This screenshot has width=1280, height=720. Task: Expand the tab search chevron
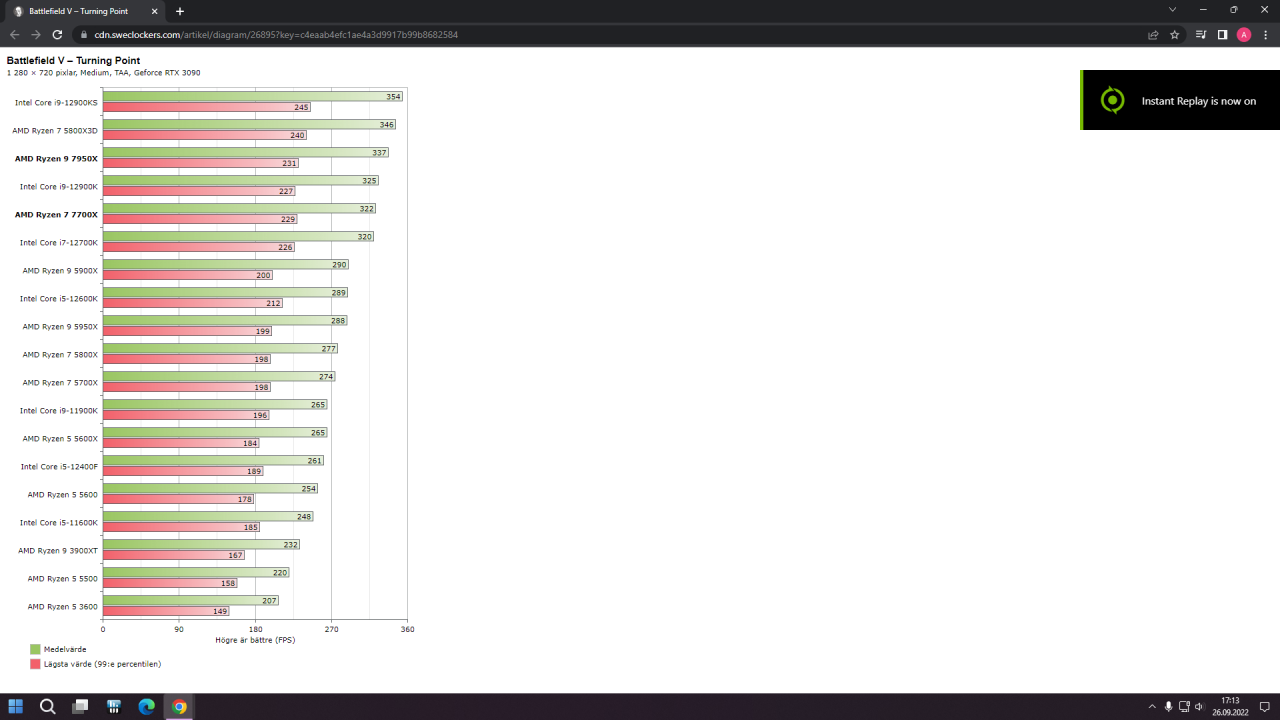(1172, 10)
